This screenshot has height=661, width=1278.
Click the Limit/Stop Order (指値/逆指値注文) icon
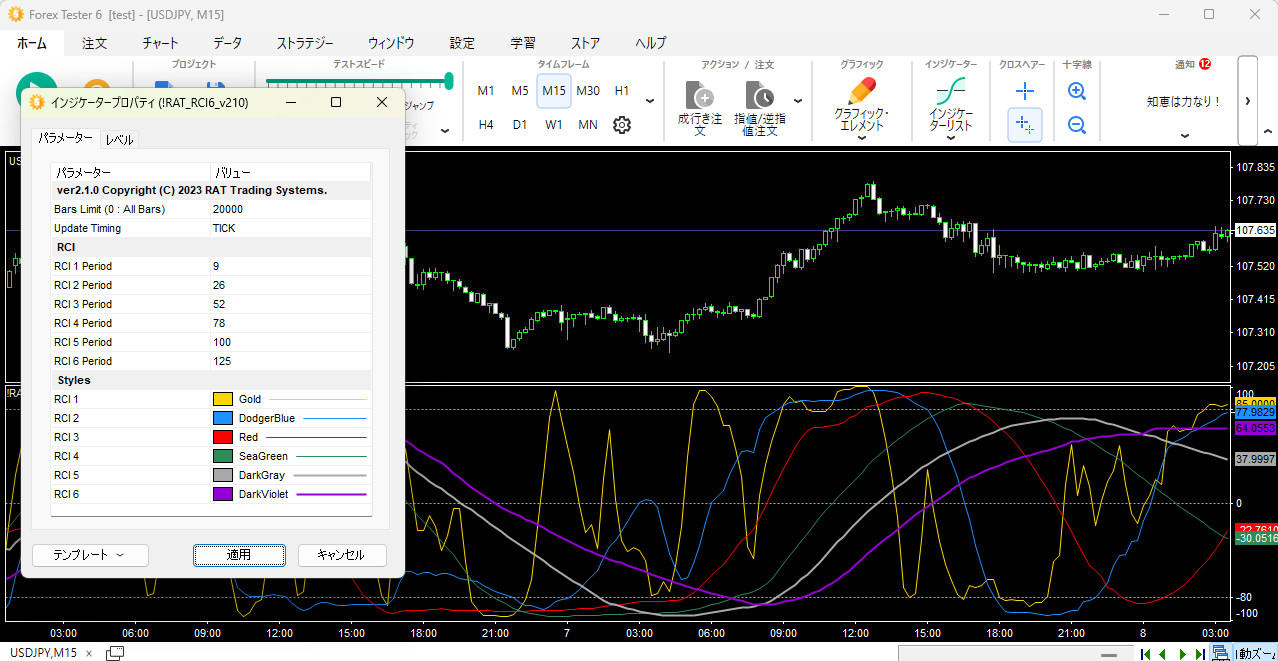click(760, 96)
